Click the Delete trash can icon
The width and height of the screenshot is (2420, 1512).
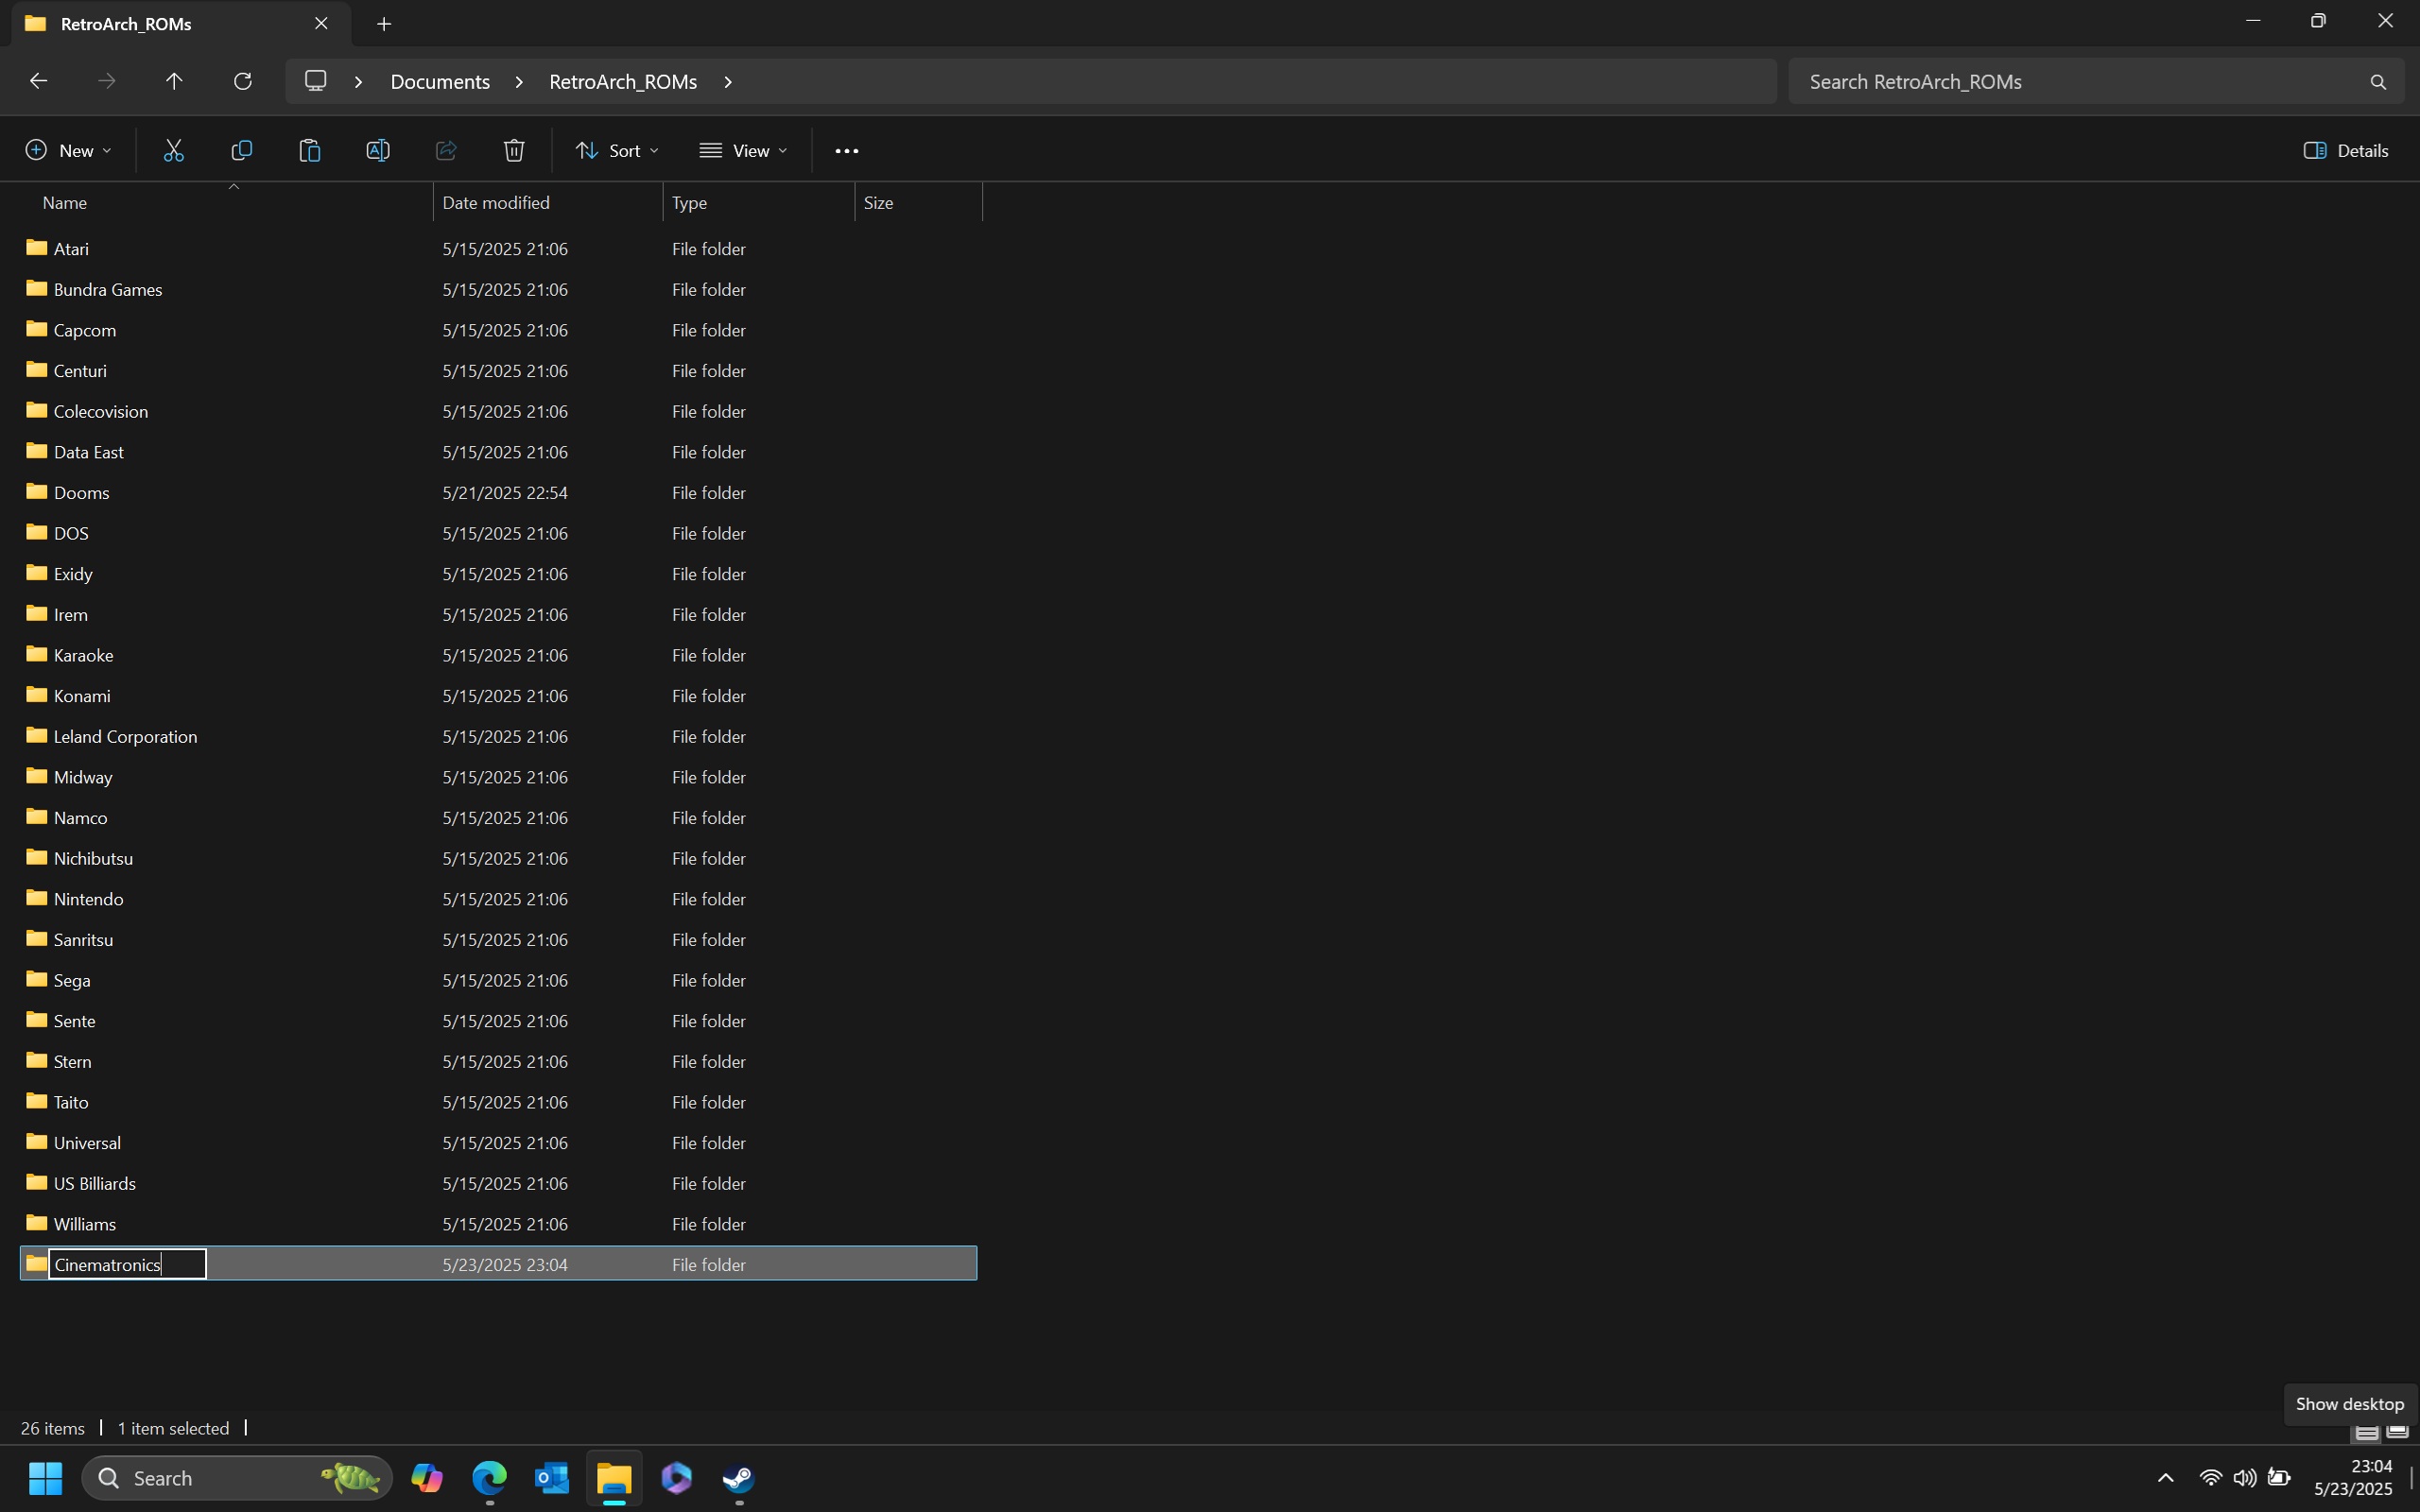[514, 150]
